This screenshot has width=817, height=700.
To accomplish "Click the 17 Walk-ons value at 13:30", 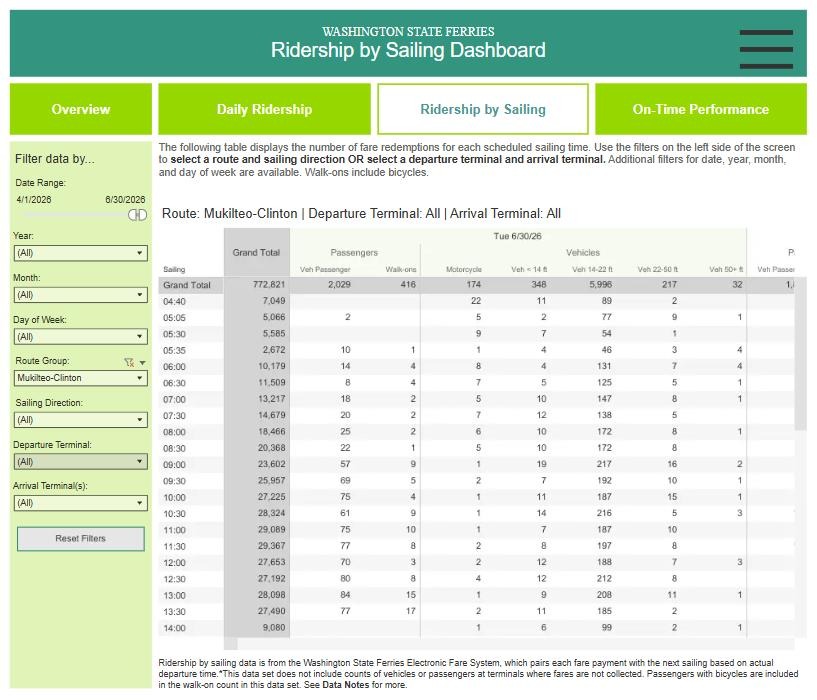I will click(411, 611).
